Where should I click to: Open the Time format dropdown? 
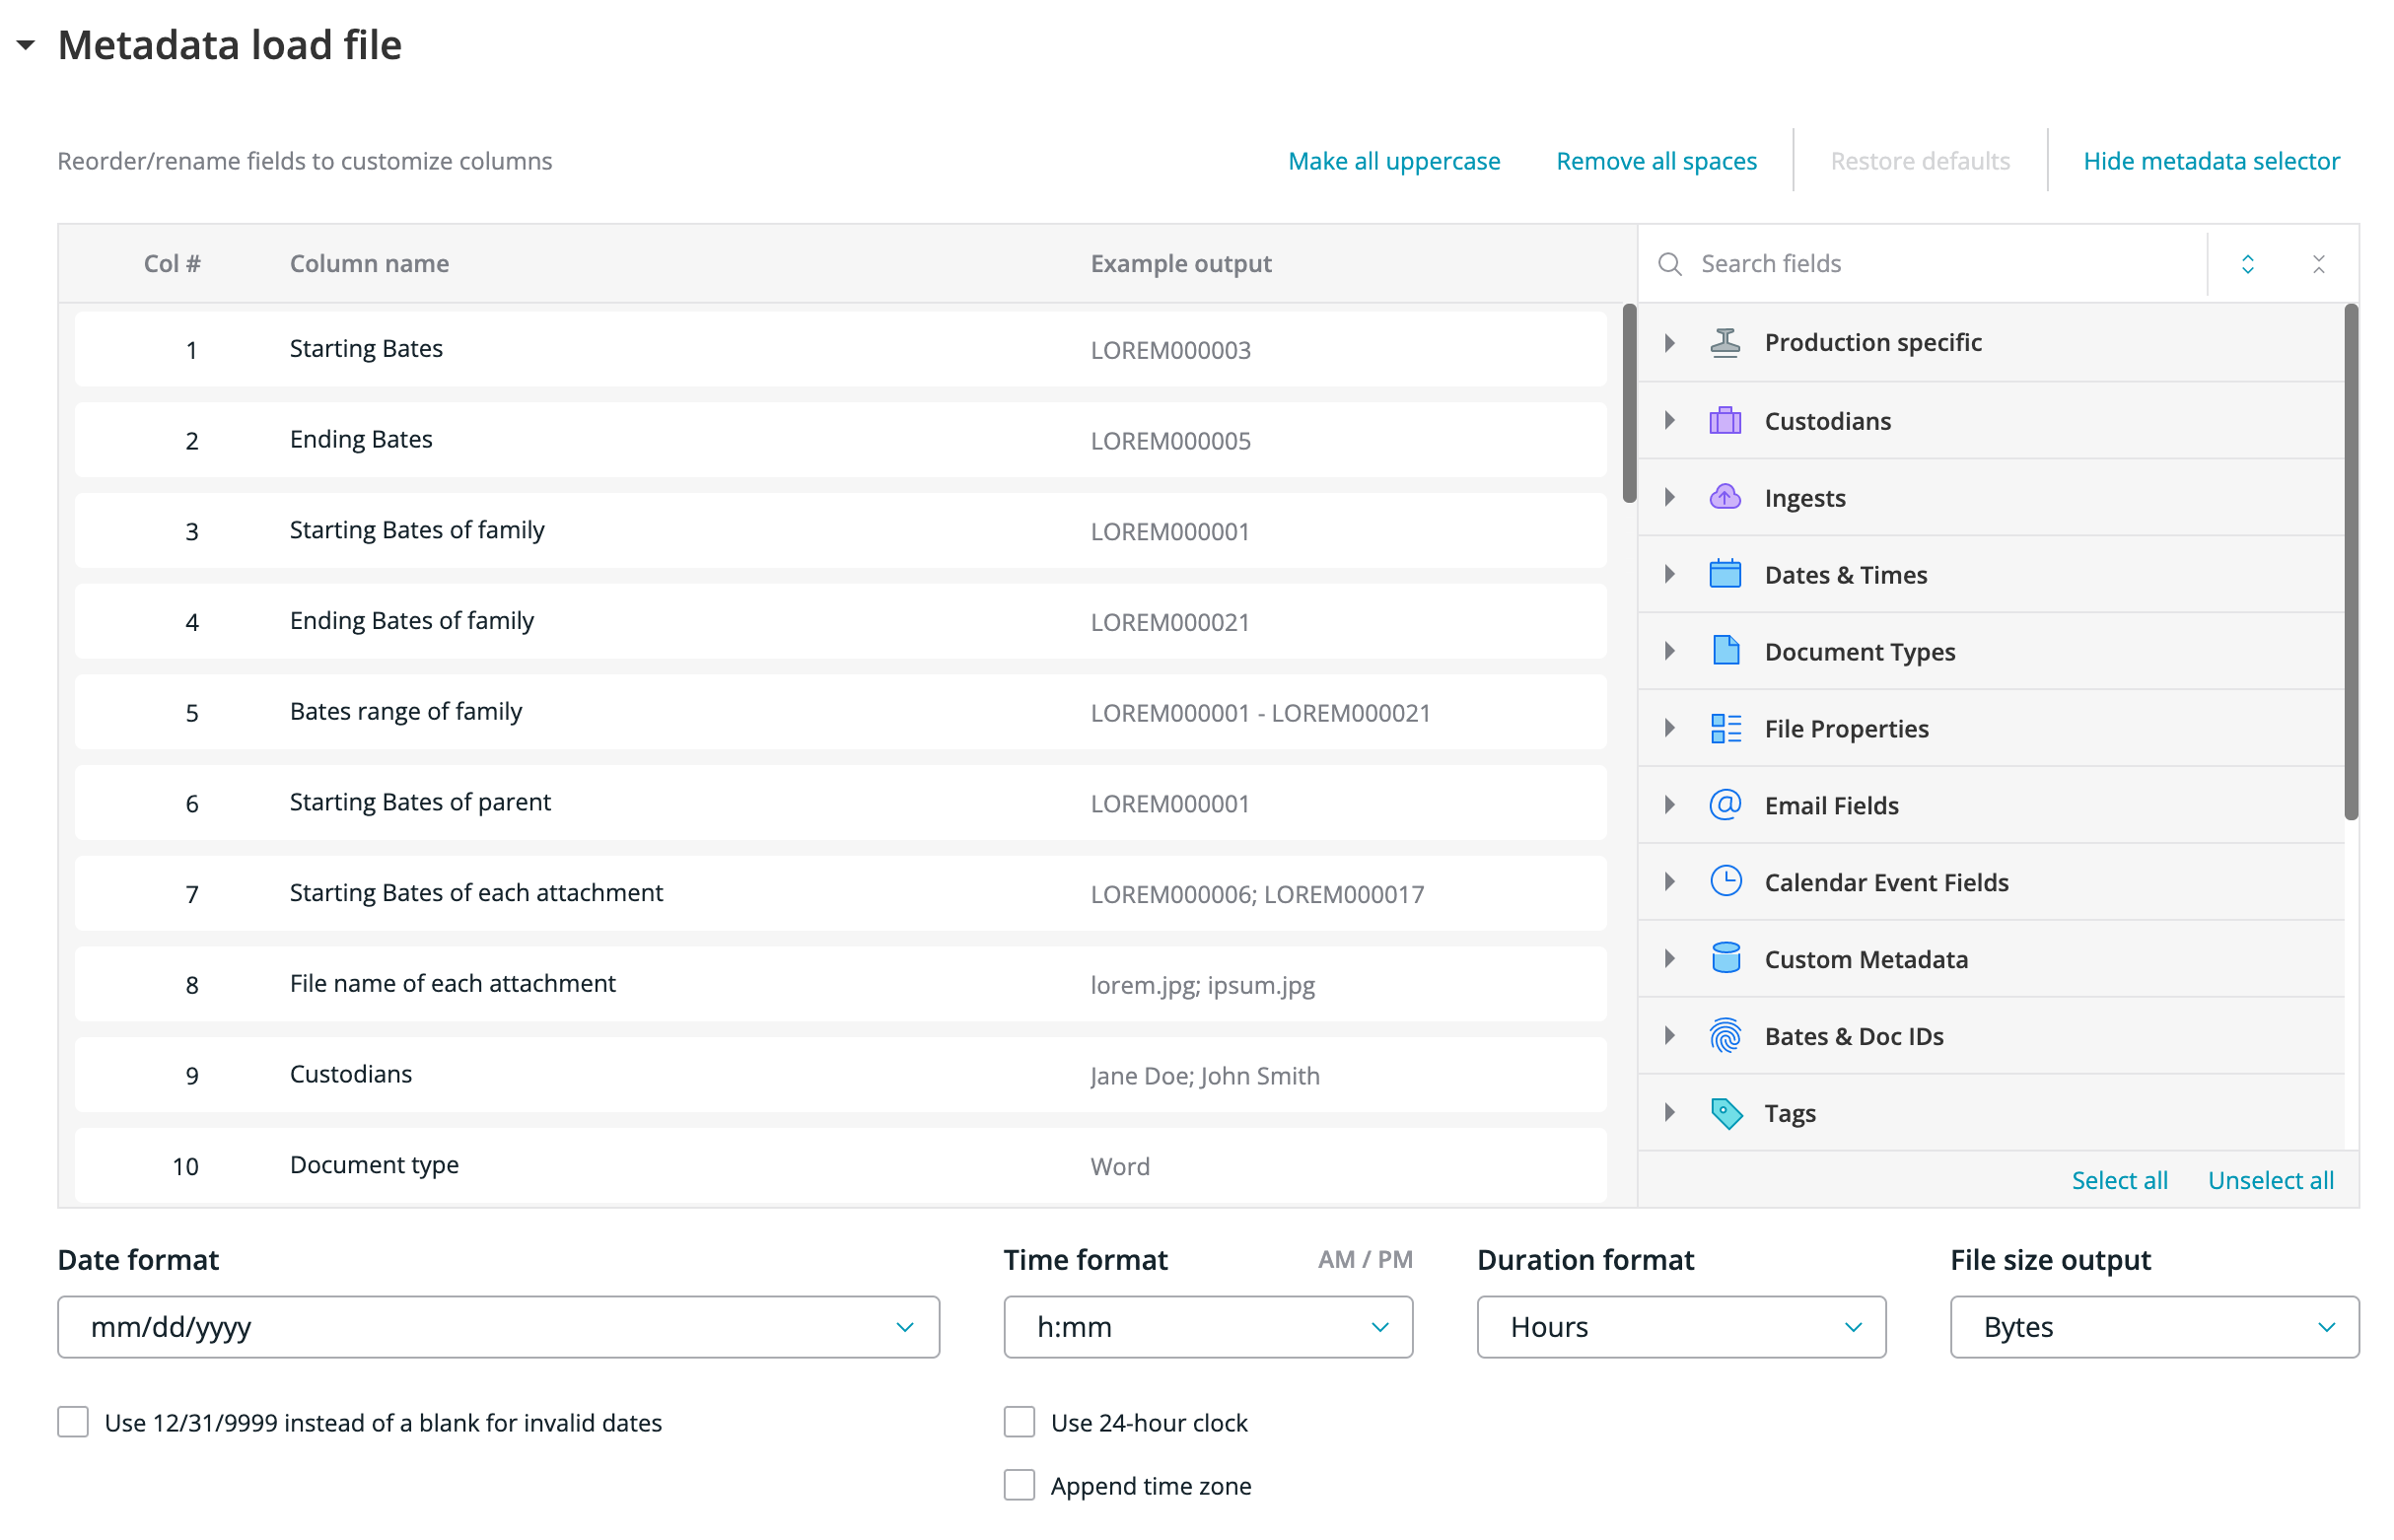coord(1208,1327)
